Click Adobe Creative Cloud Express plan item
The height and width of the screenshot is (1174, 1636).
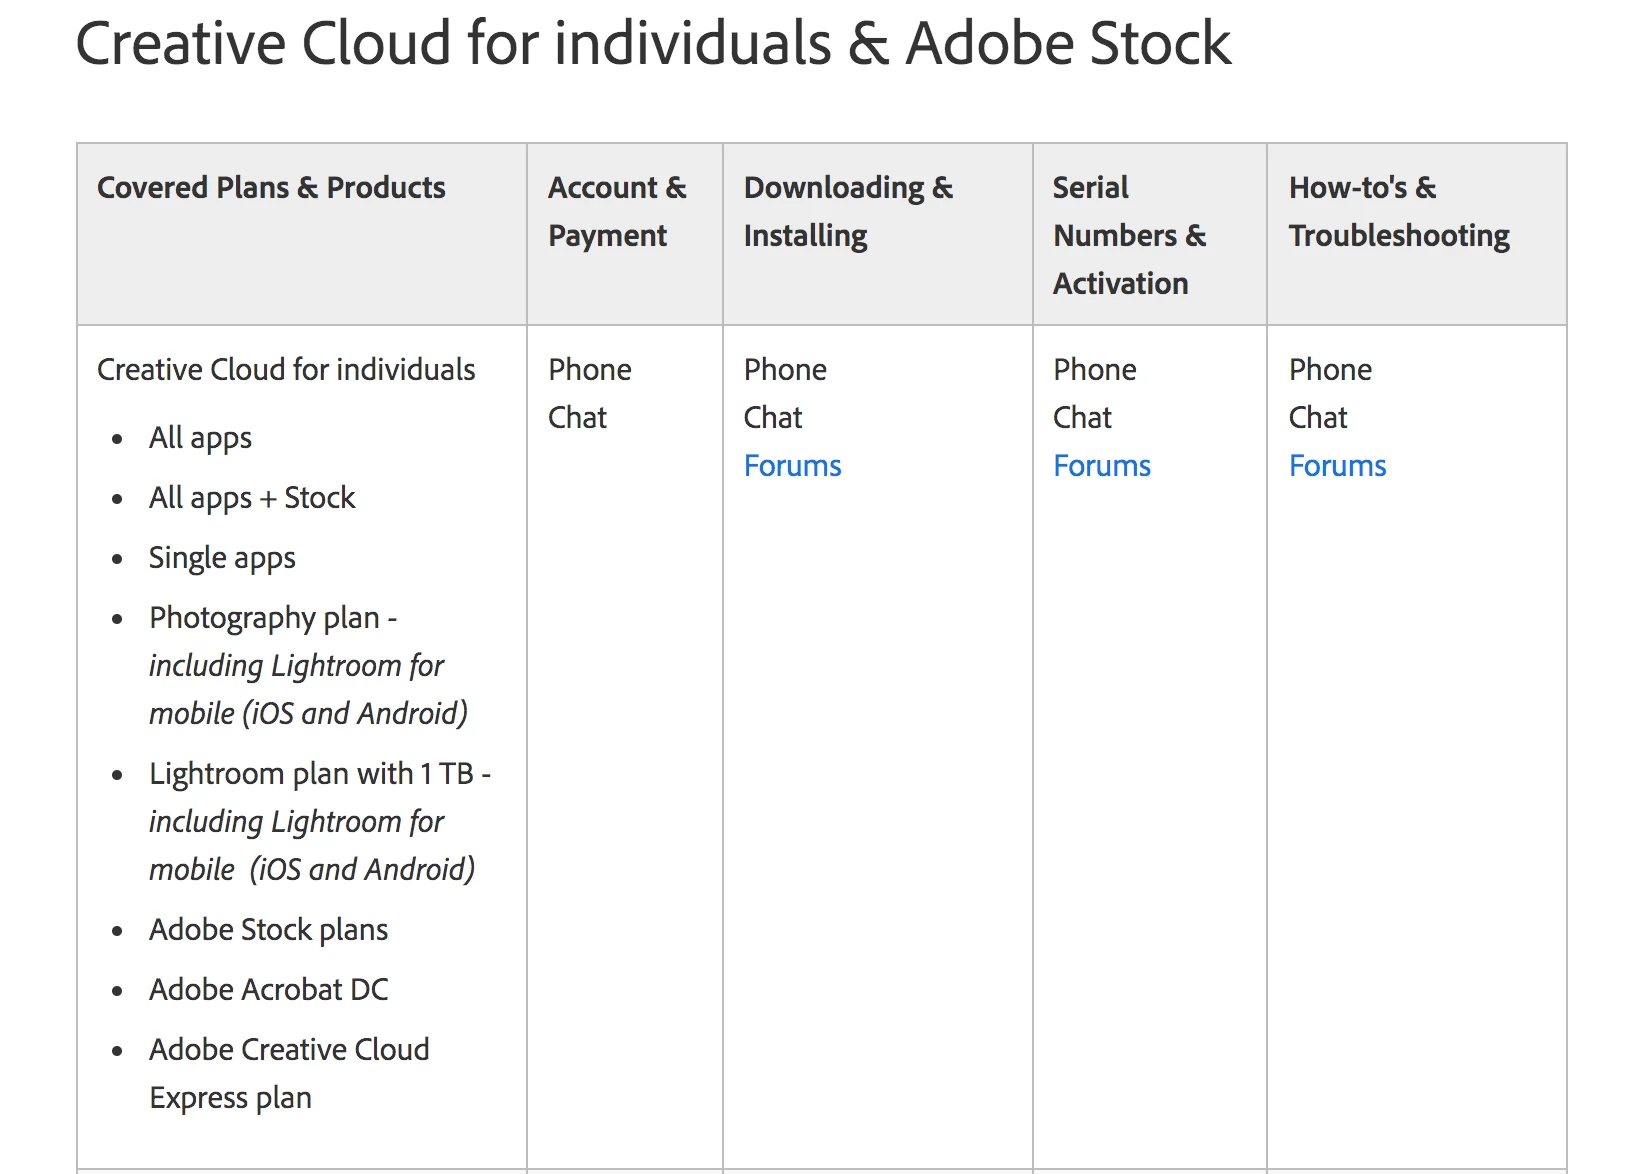point(289,1050)
